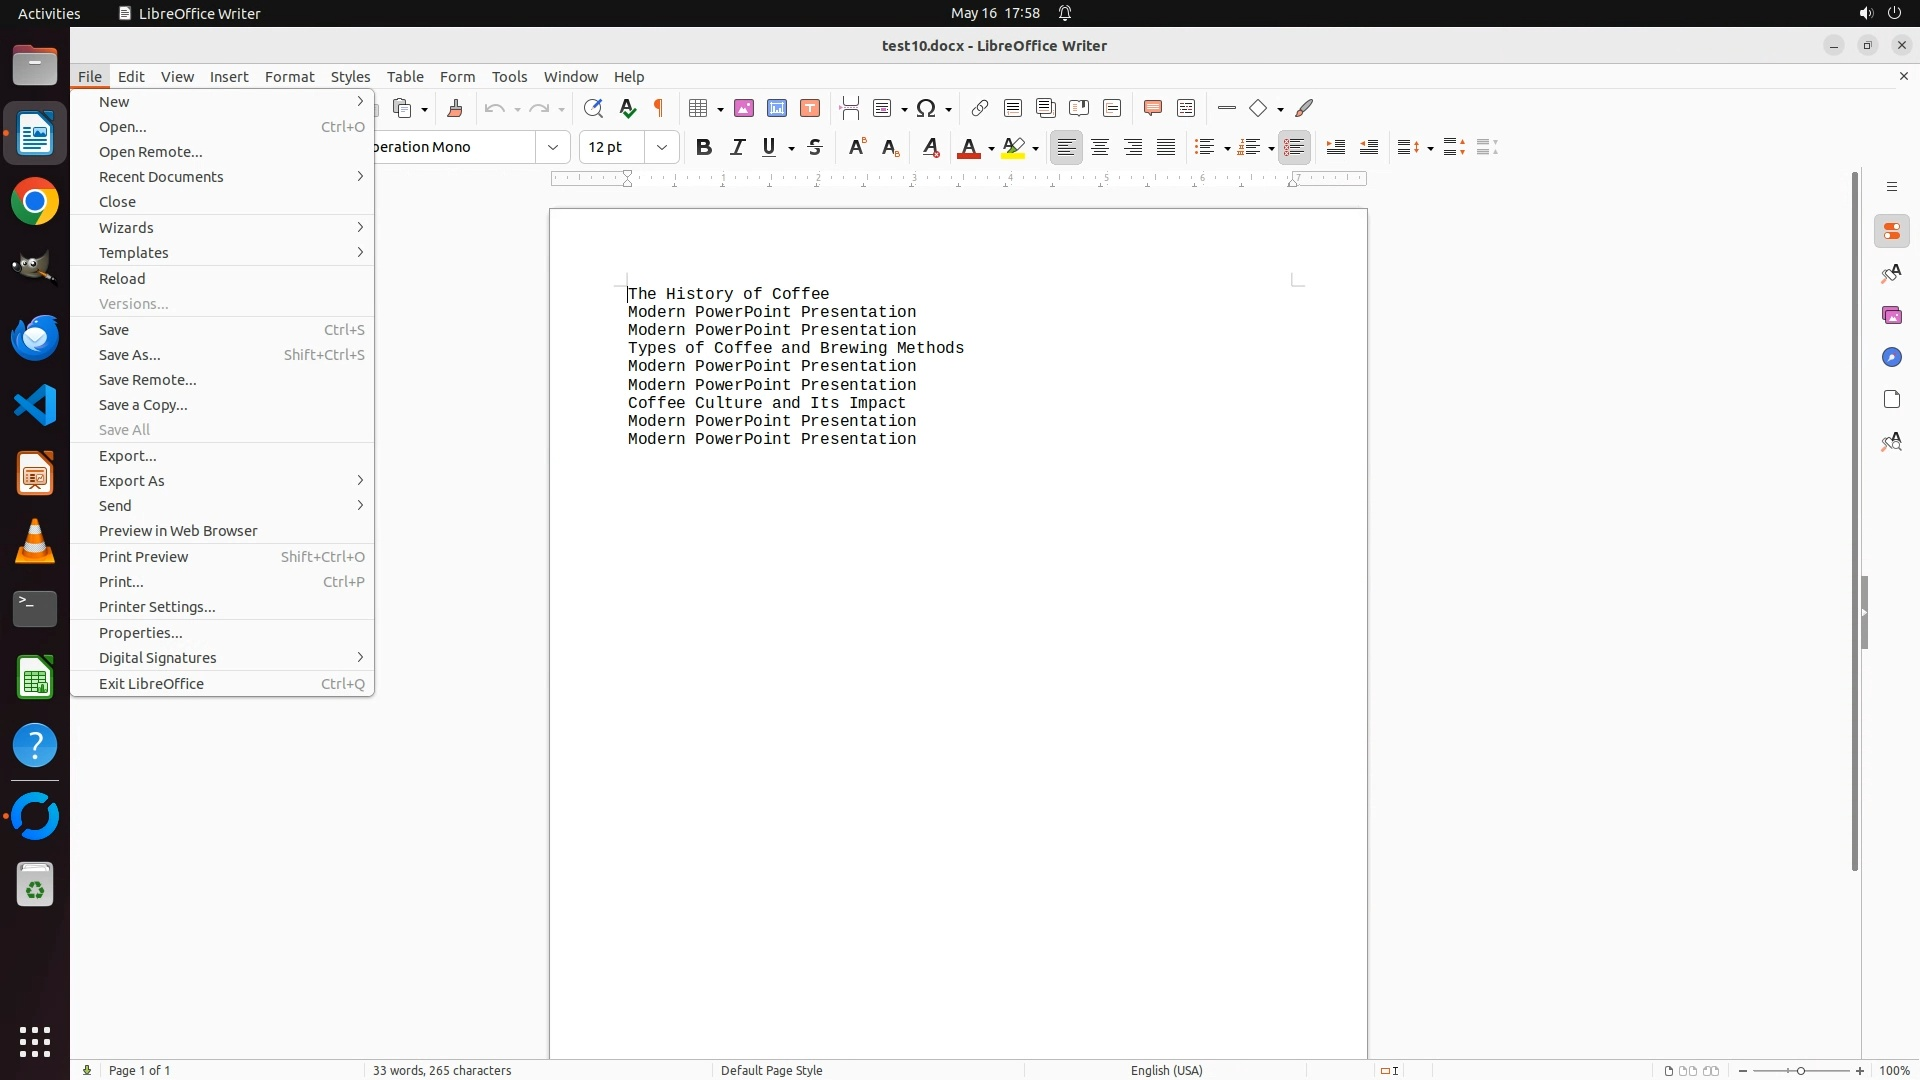Click the Insert Image icon

pyautogui.click(x=744, y=108)
